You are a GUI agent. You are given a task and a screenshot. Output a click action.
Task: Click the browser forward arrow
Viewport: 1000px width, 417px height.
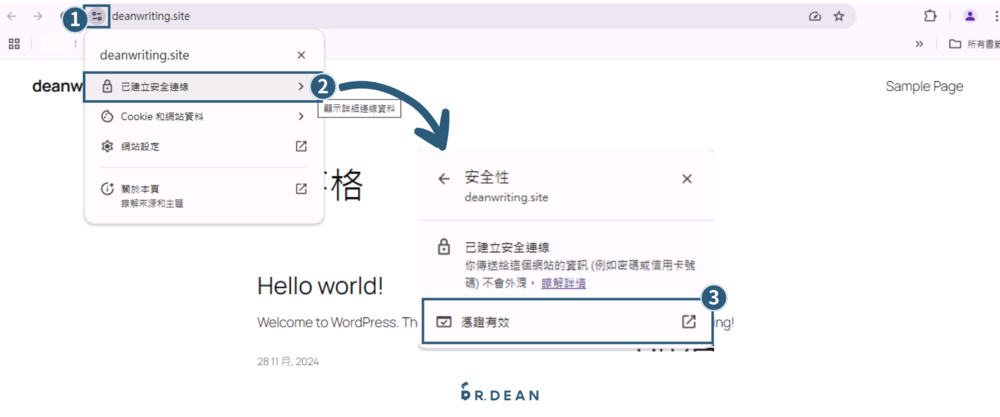(x=38, y=17)
